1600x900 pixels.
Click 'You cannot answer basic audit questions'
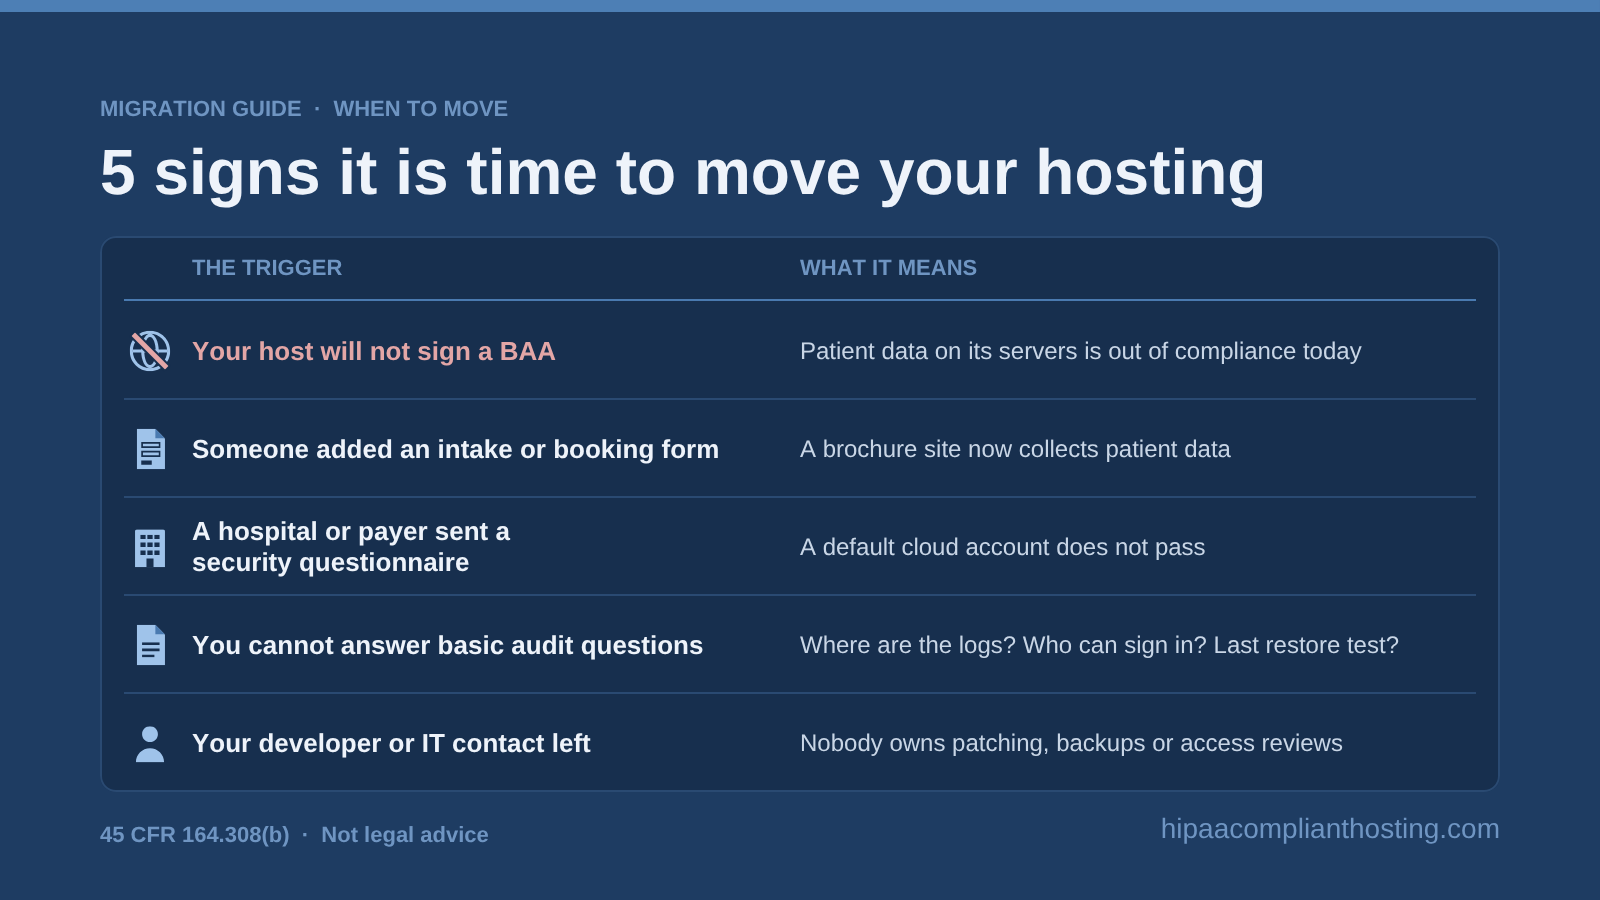tap(448, 645)
